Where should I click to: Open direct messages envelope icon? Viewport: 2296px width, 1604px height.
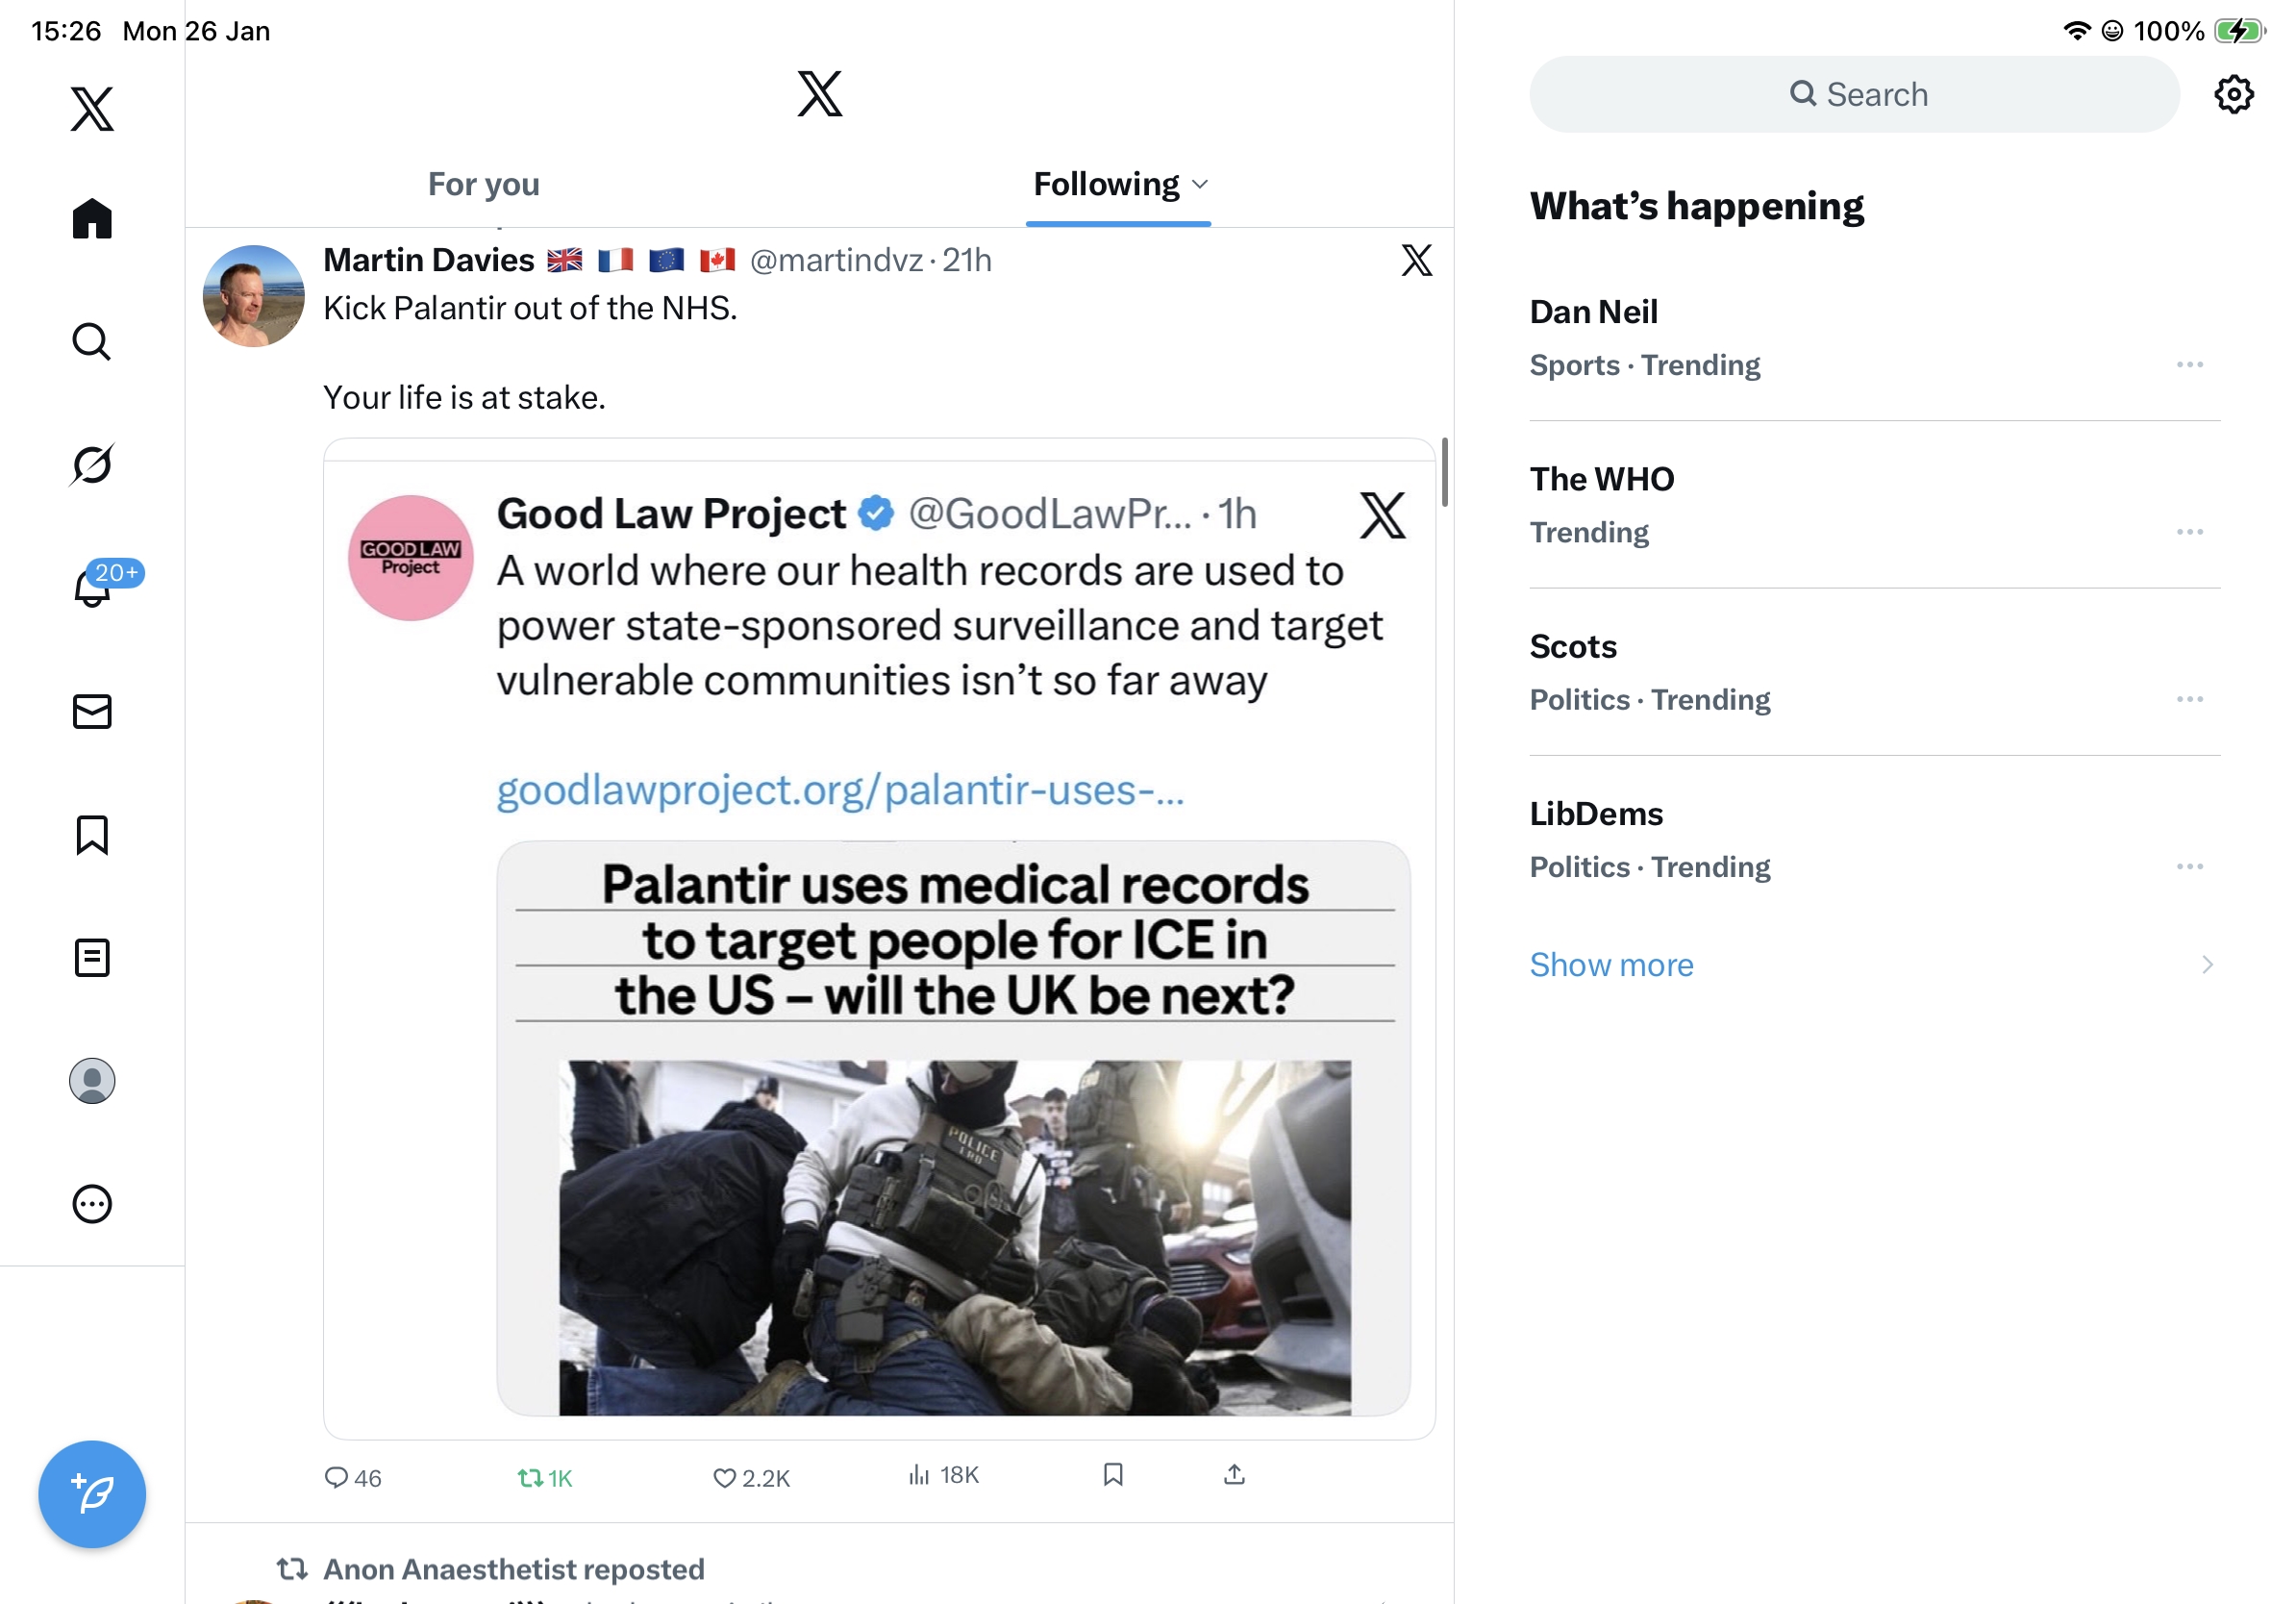[x=92, y=711]
